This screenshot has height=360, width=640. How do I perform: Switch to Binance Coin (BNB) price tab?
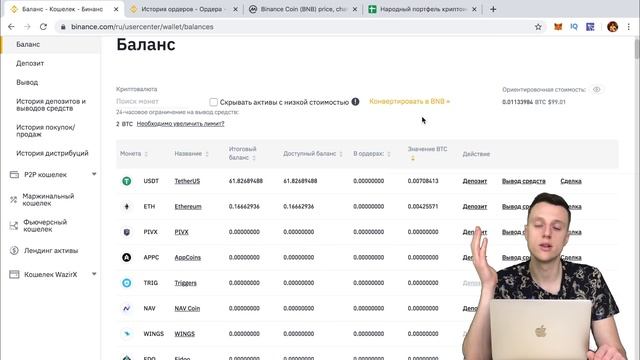304,9
